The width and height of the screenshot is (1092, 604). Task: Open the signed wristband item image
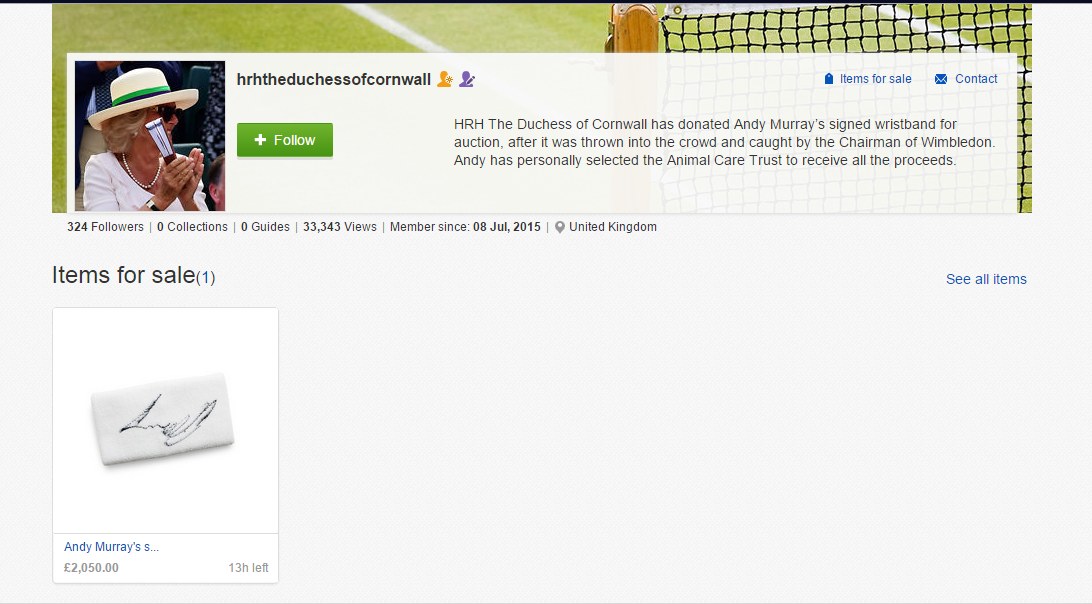(x=166, y=421)
